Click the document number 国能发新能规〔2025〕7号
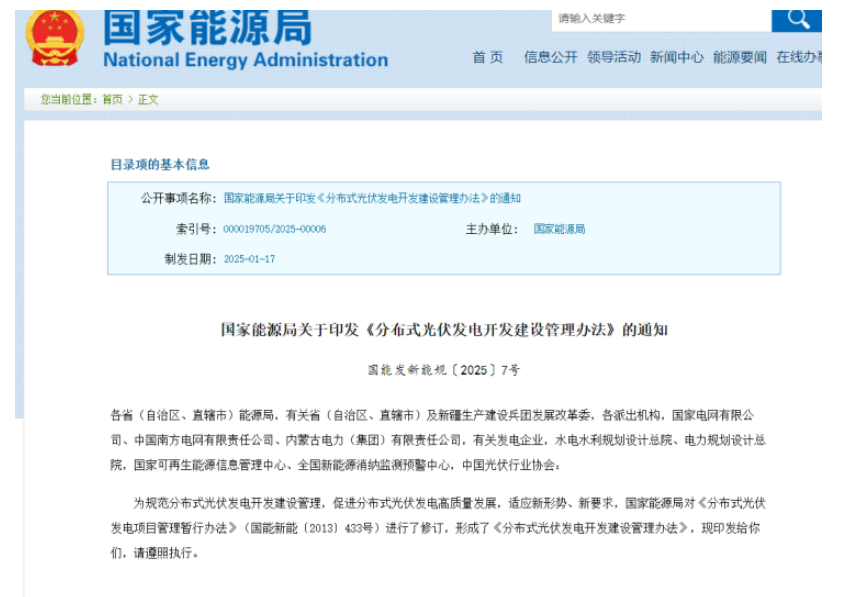The image size is (844, 597). [x=444, y=370]
